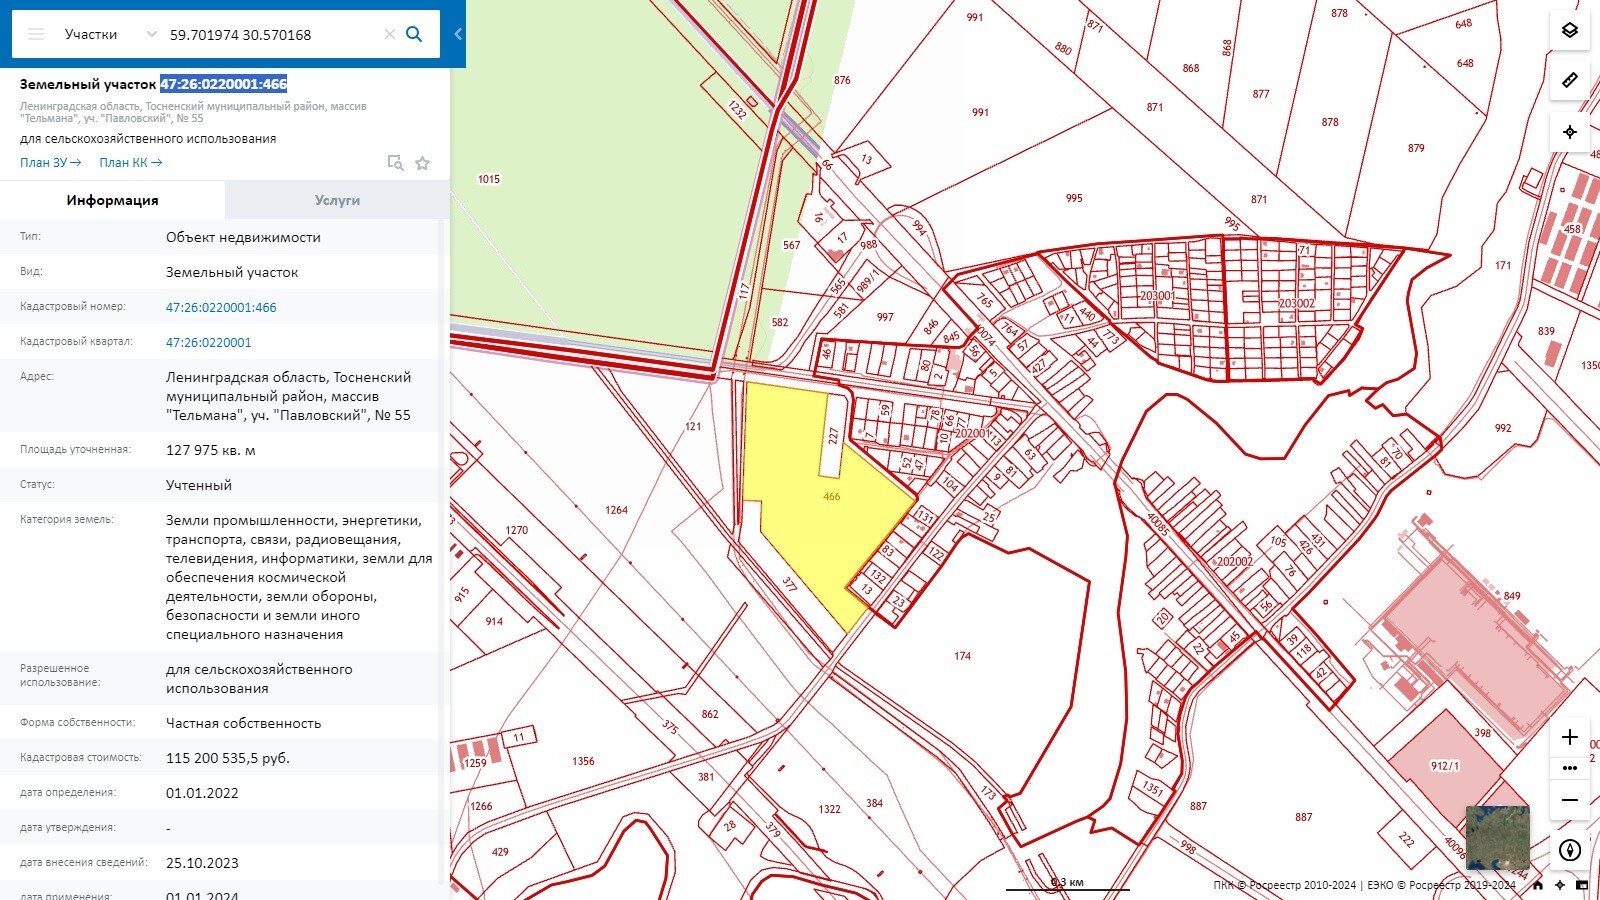
Task: Switch basemap via satellite thumbnail
Action: pyautogui.click(x=1497, y=837)
